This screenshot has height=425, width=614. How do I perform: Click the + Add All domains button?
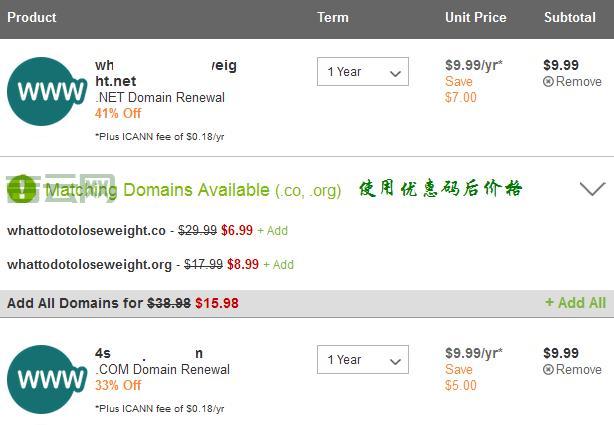[x=575, y=303]
